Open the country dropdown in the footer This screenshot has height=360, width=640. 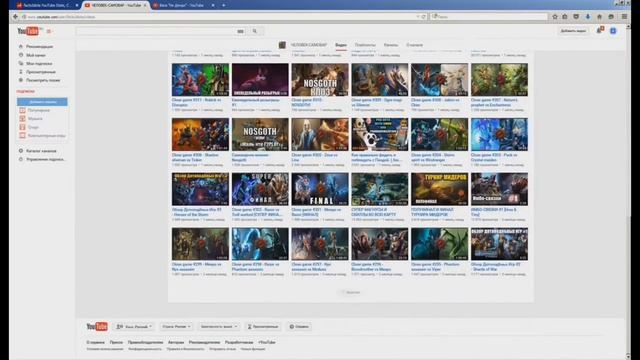pyautogui.click(x=176, y=327)
